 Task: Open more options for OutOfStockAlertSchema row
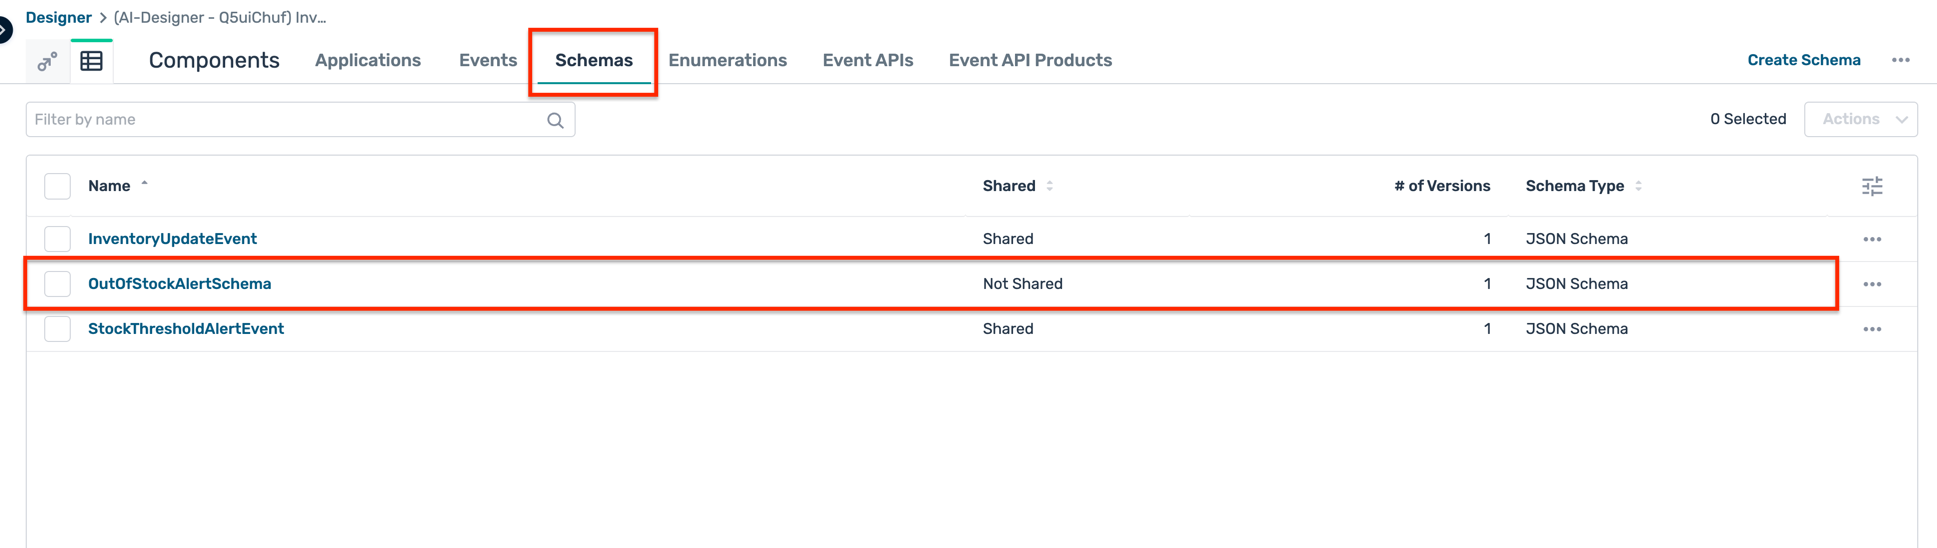coord(1872,284)
